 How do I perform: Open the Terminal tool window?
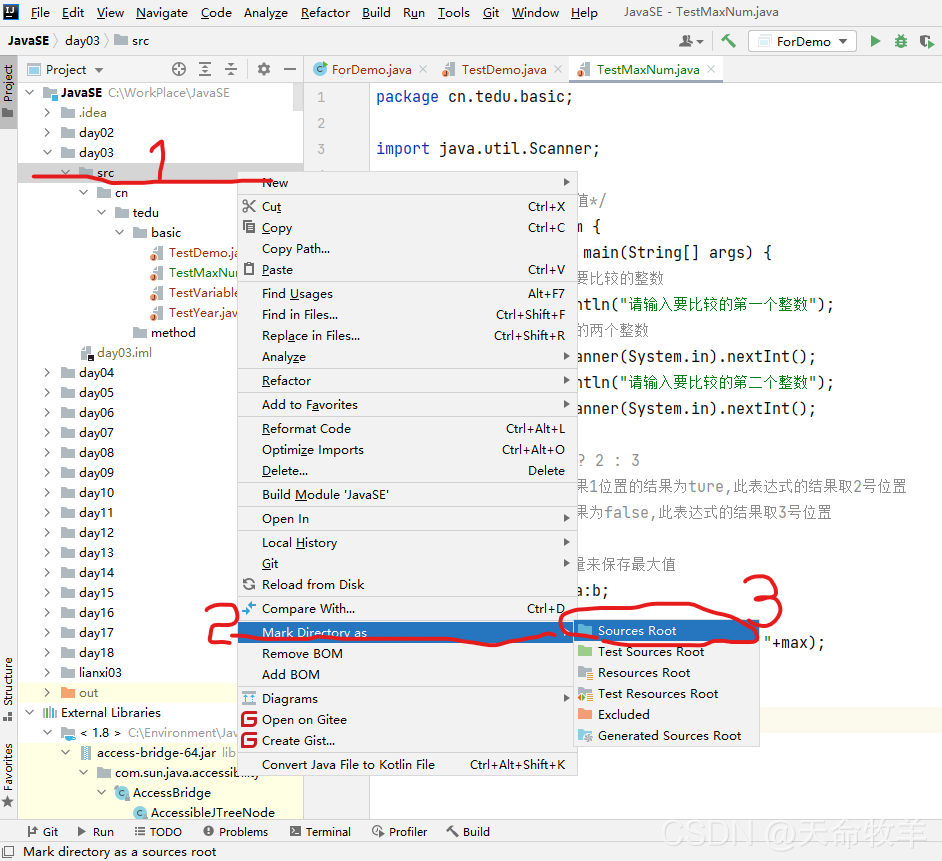[x=320, y=832]
